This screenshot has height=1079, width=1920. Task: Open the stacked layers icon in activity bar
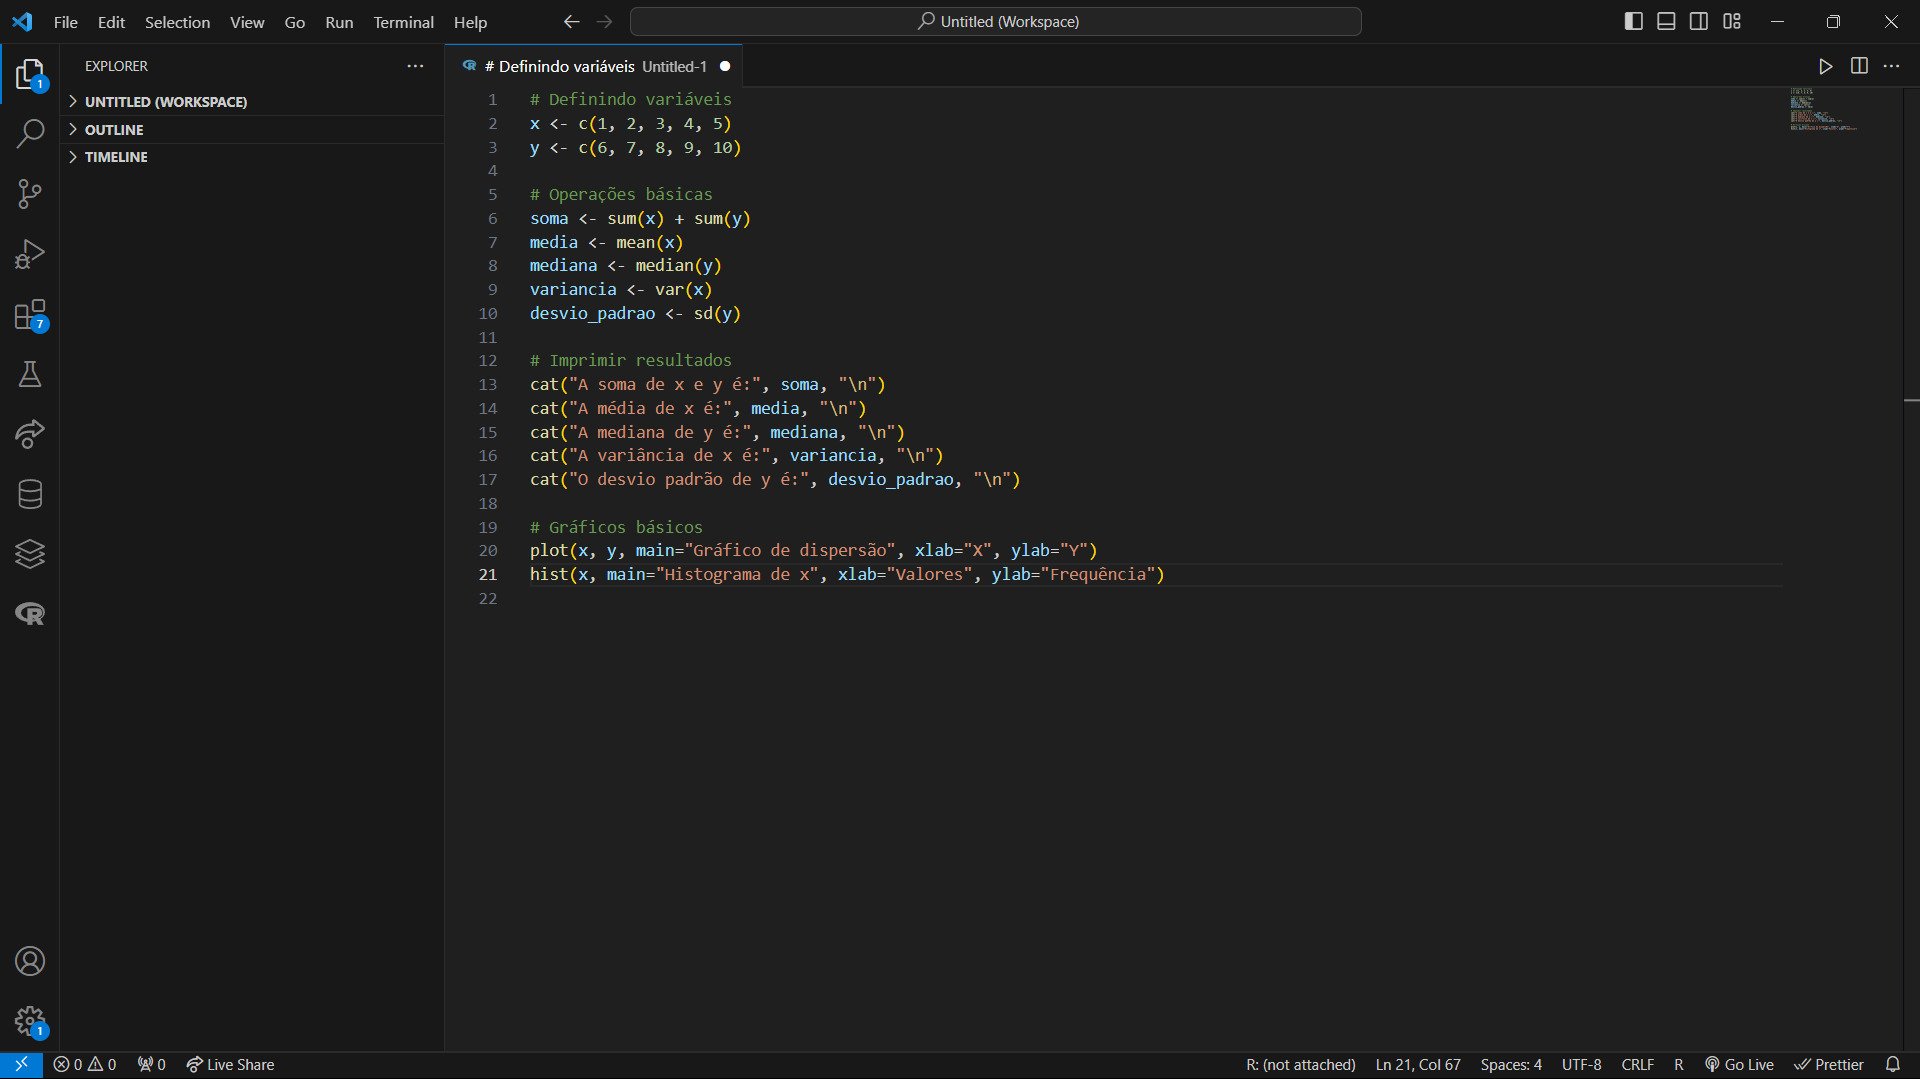(30, 554)
